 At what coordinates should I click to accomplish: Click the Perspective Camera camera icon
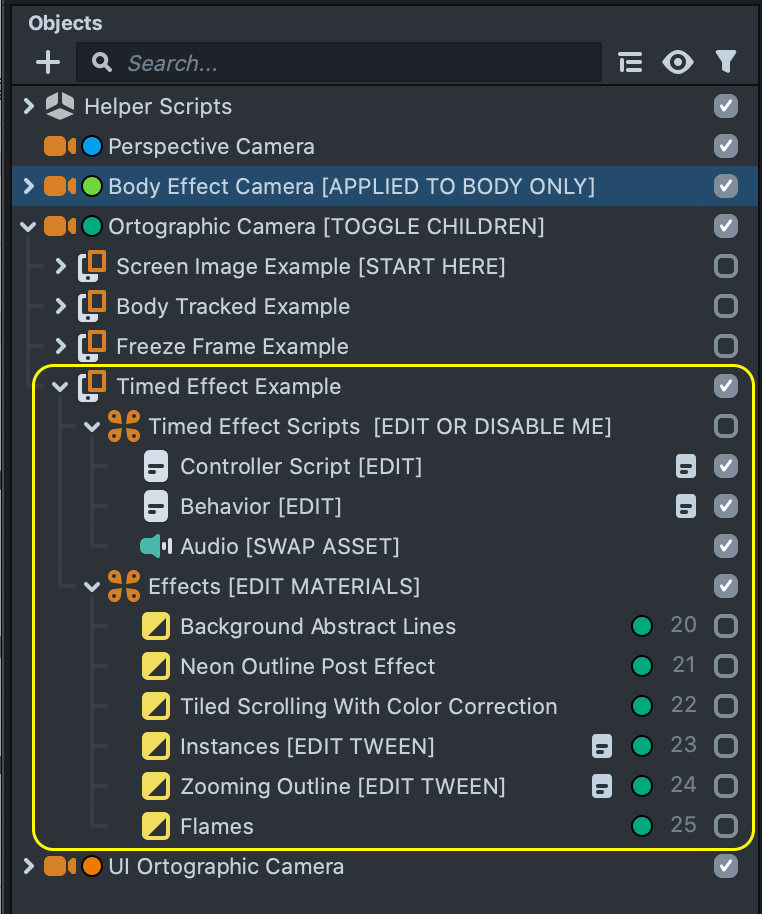pyautogui.click(x=59, y=147)
